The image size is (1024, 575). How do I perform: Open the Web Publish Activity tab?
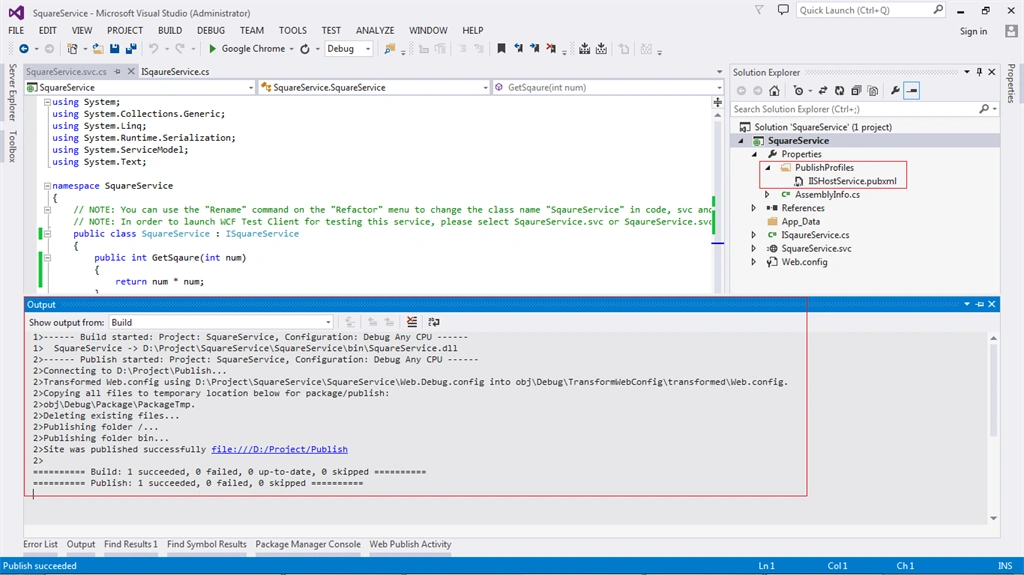pos(410,544)
